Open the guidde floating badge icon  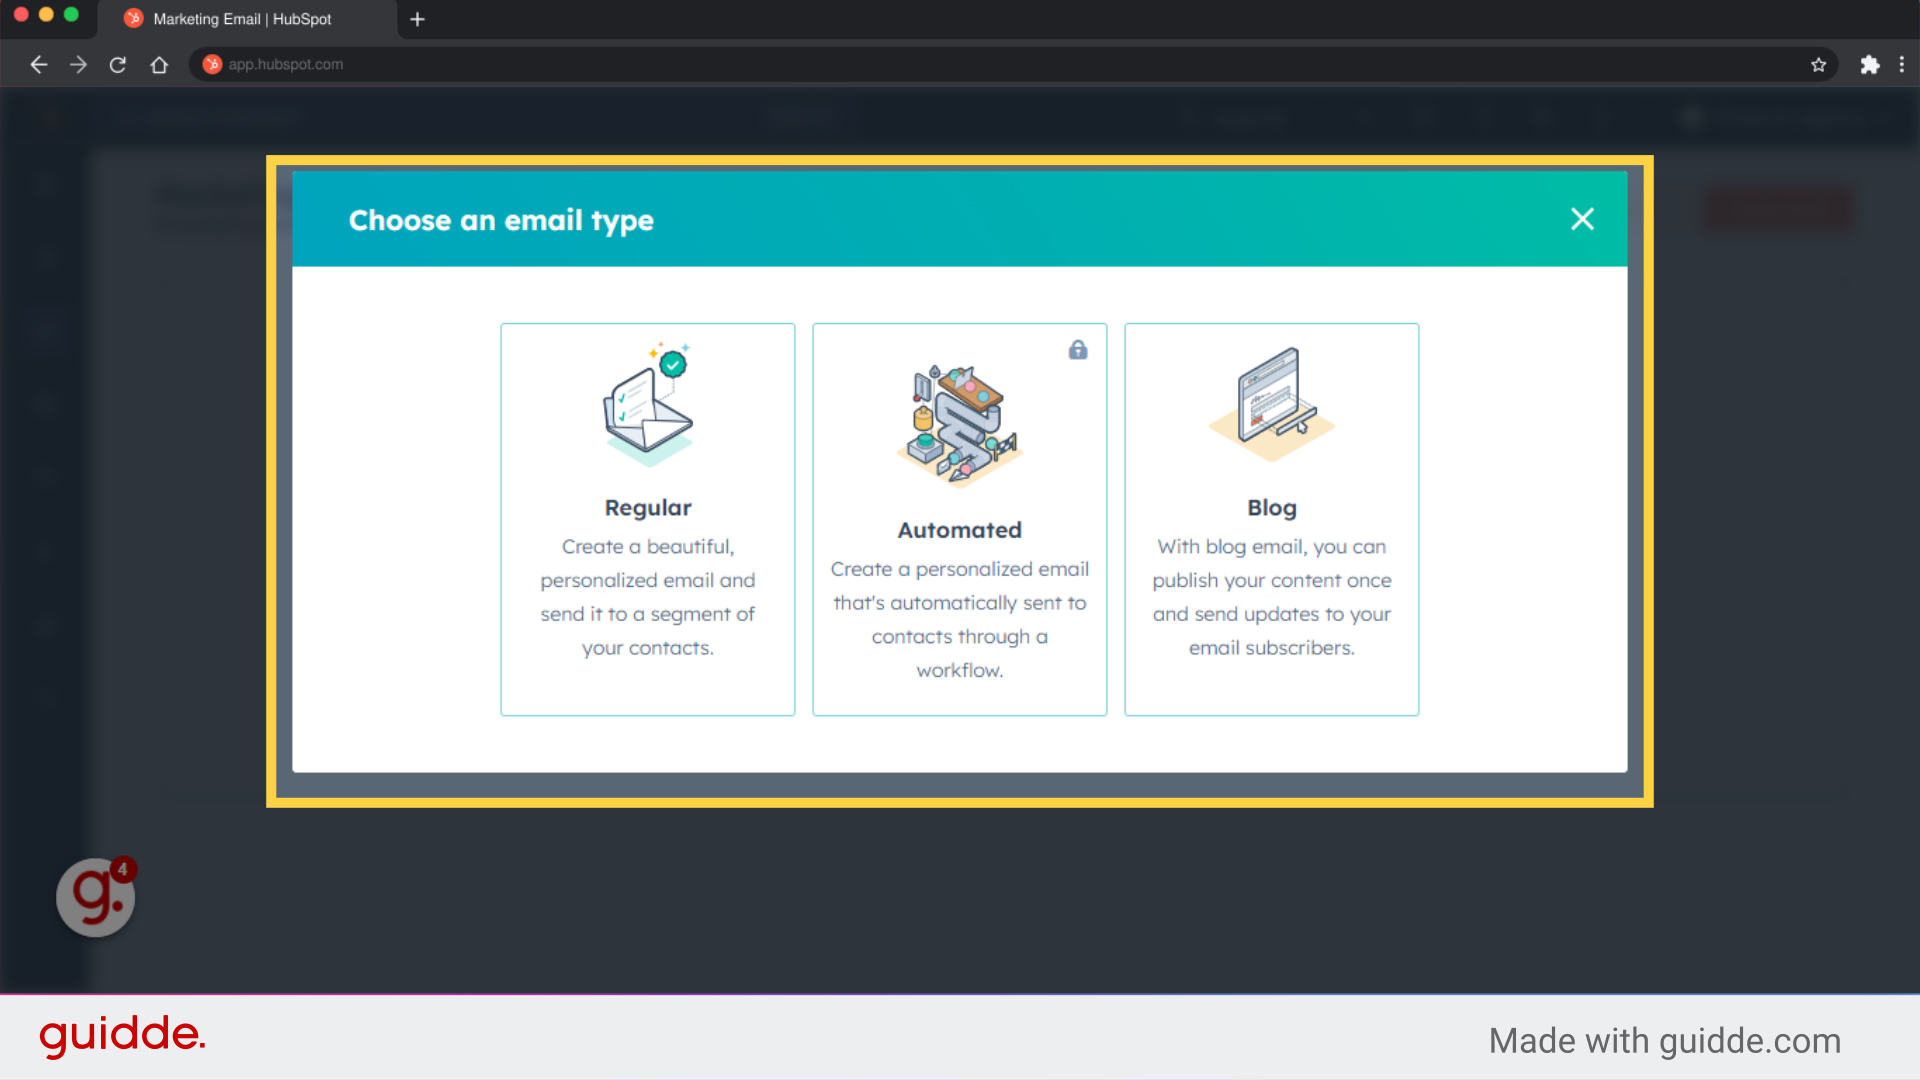point(96,897)
